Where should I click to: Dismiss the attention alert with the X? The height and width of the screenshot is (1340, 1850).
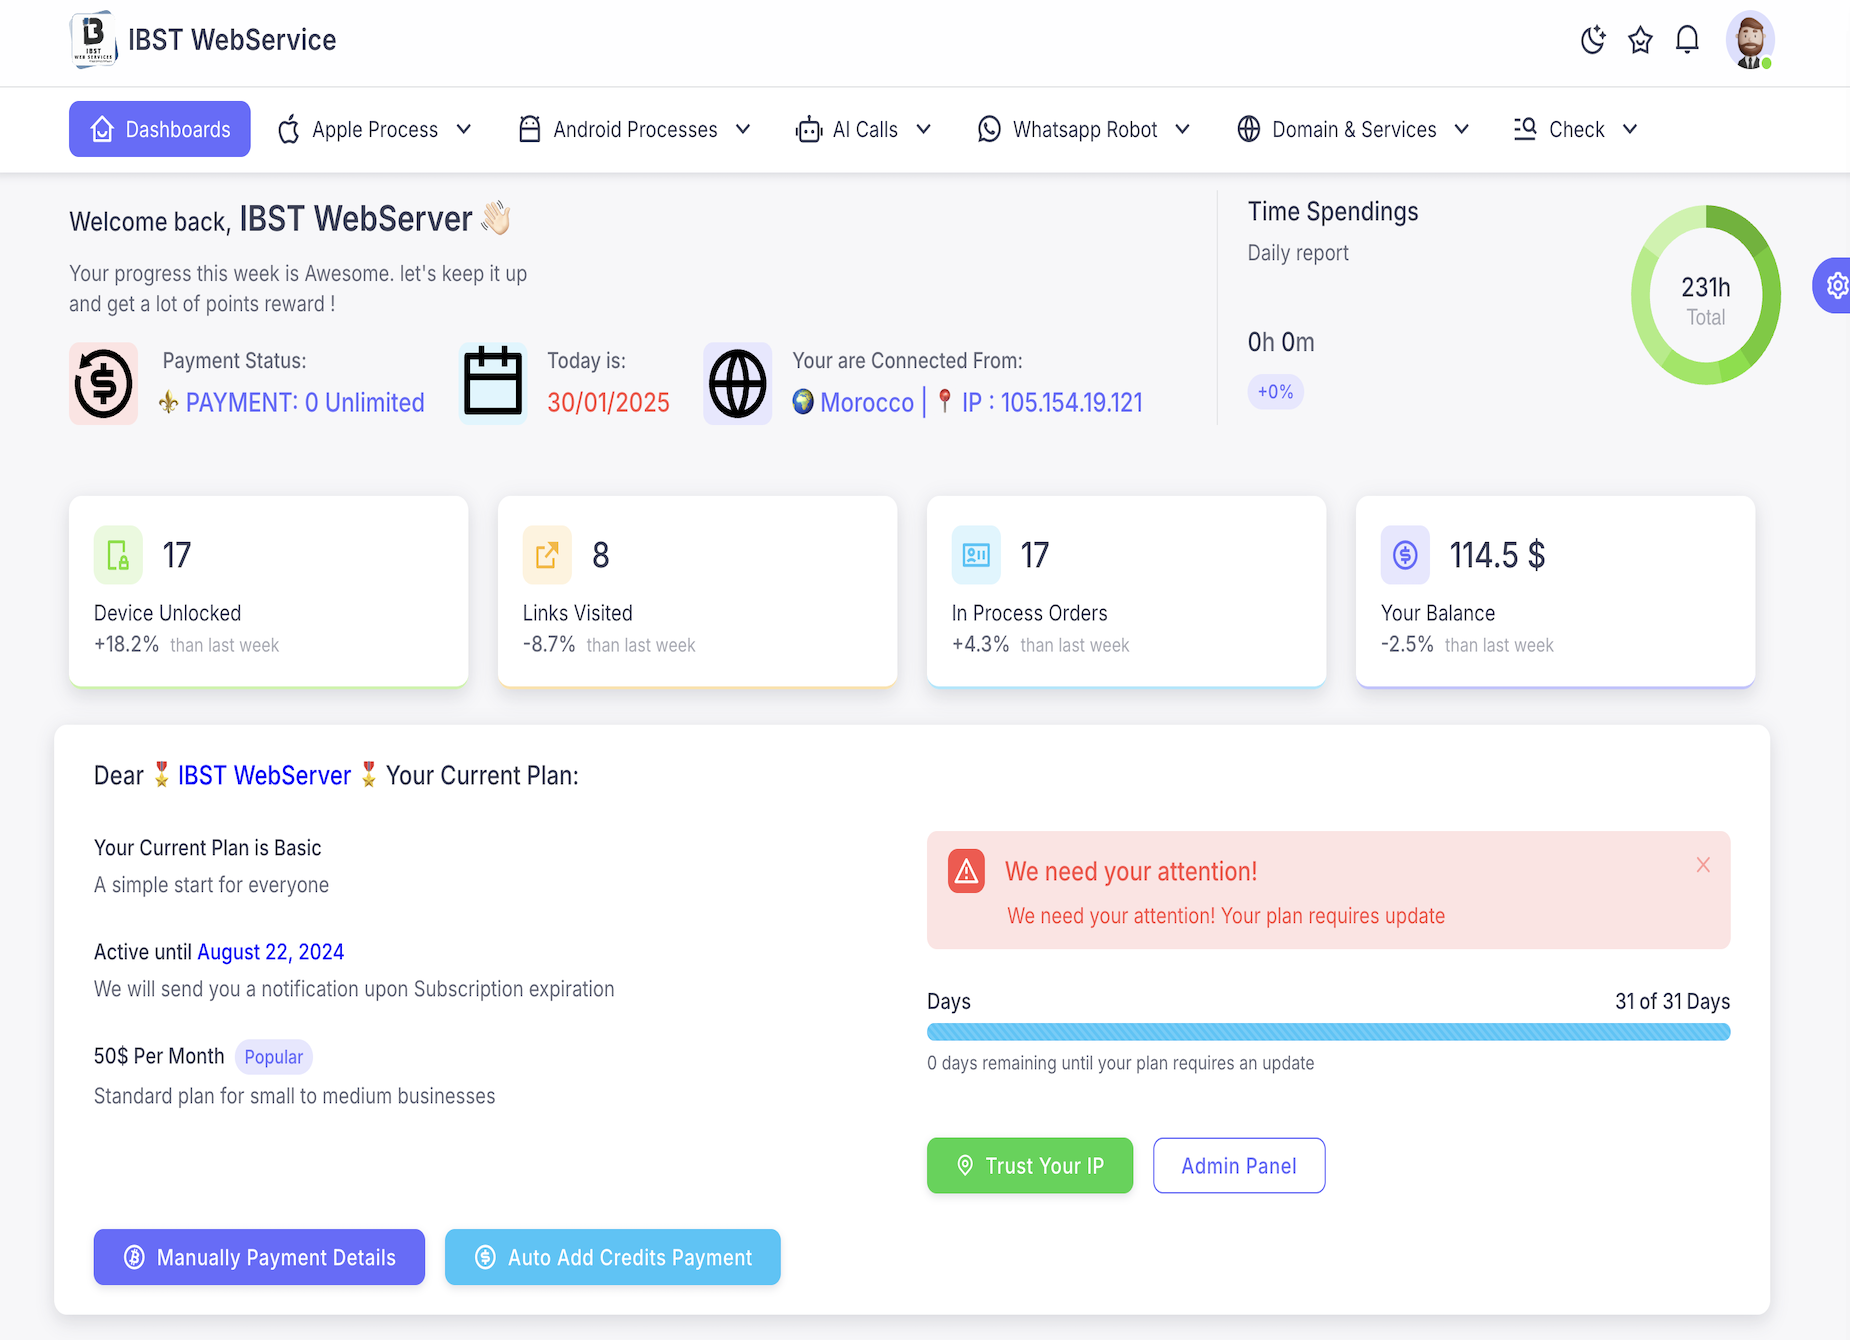point(1703,864)
